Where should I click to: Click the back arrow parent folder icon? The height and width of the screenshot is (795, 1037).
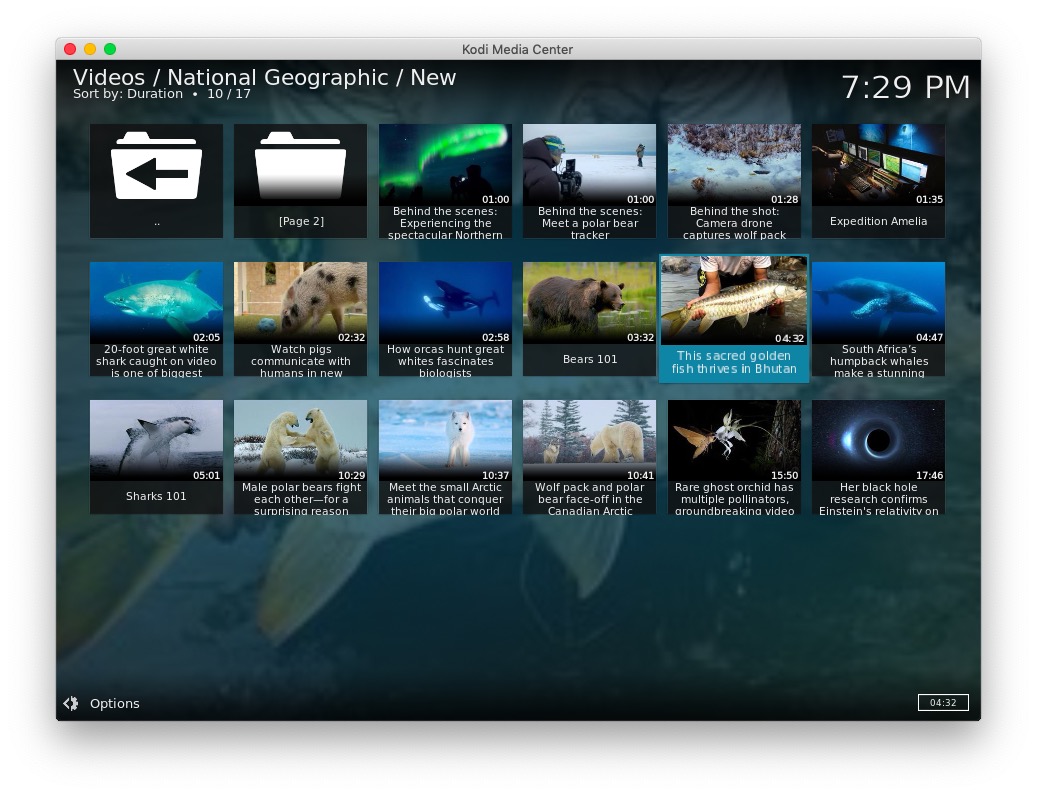(156, 167)
